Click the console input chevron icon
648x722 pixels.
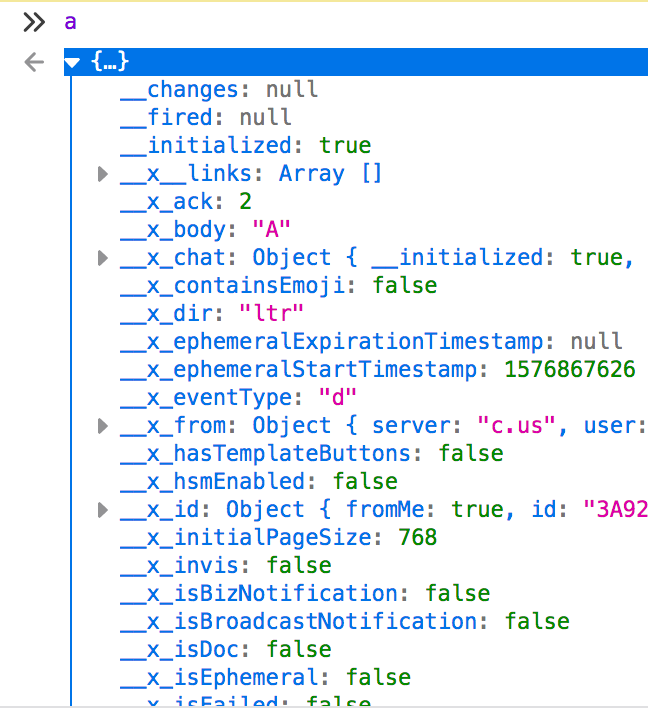pos(34,22)
